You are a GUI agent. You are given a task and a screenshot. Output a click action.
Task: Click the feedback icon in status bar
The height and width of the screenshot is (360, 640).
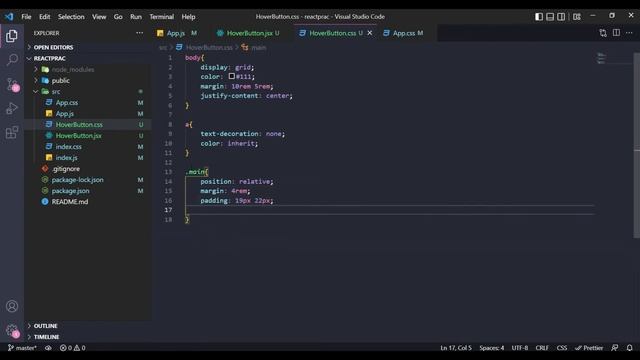(x=615, y=348)
